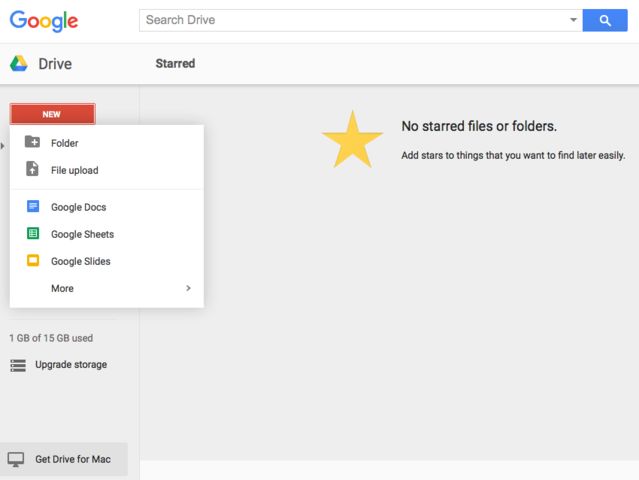Click the red NEW button
This screenshot has width=639, height=480.
pyautogui.click(x=53, y=114)
